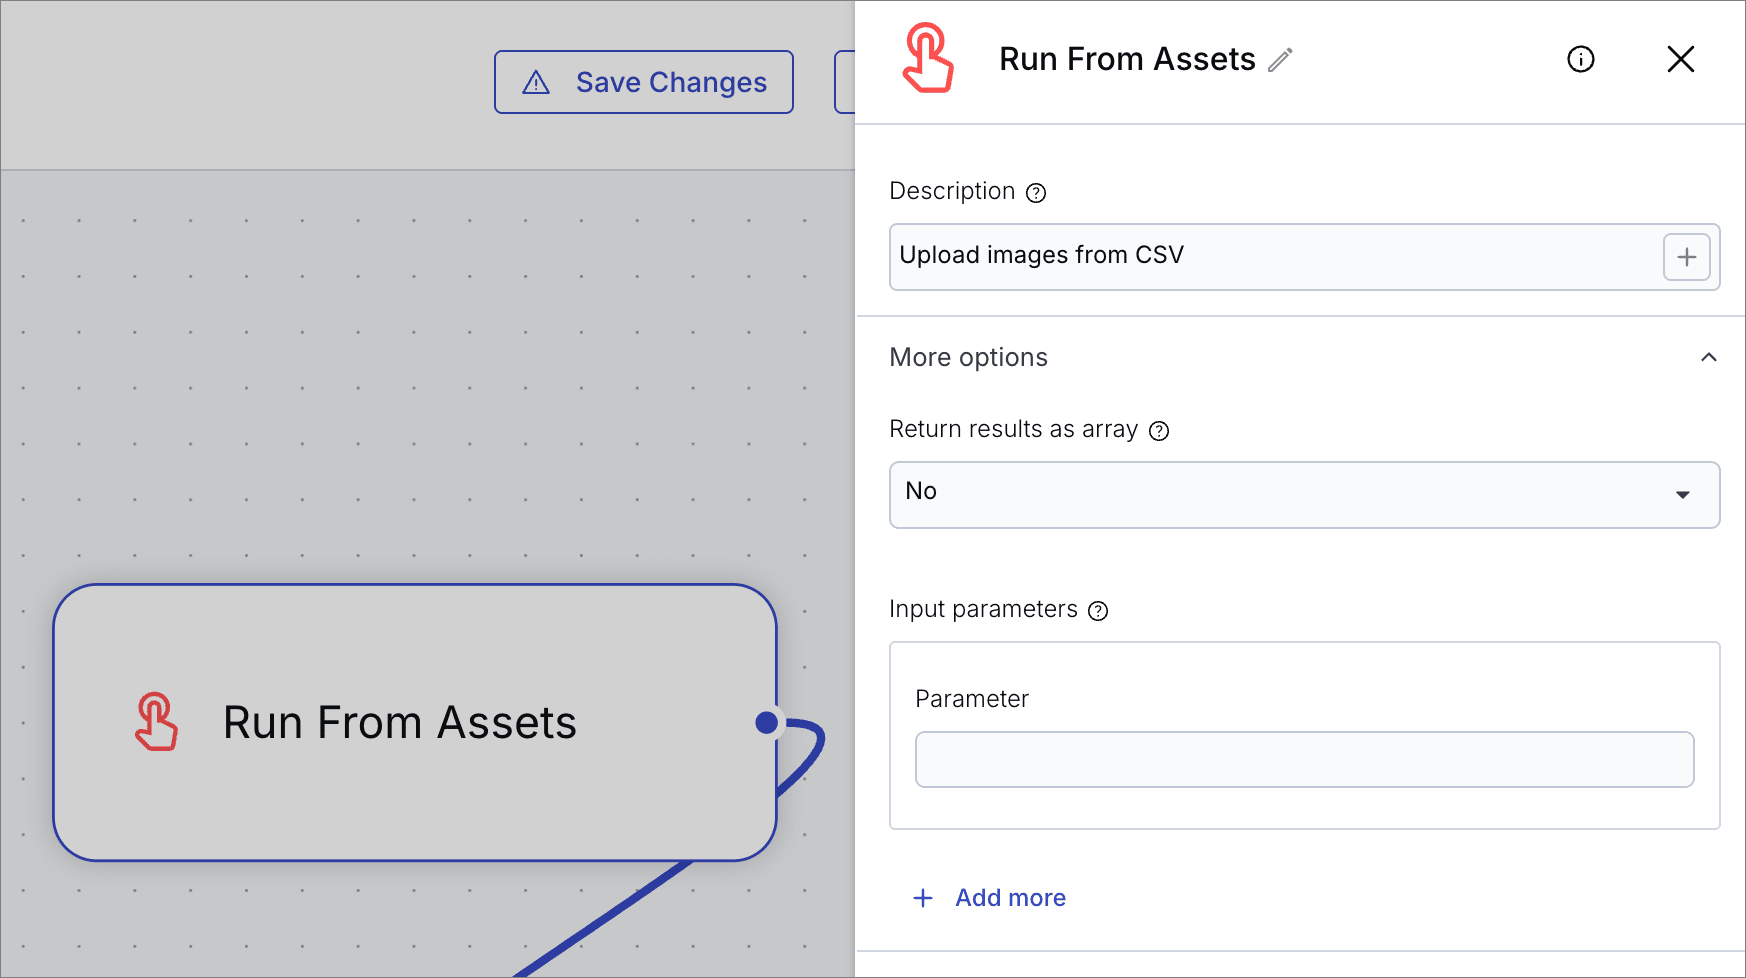Viewport: 1746px width, 978px height.
Task: Click the Description help icon
Action: pos(1036,192)
